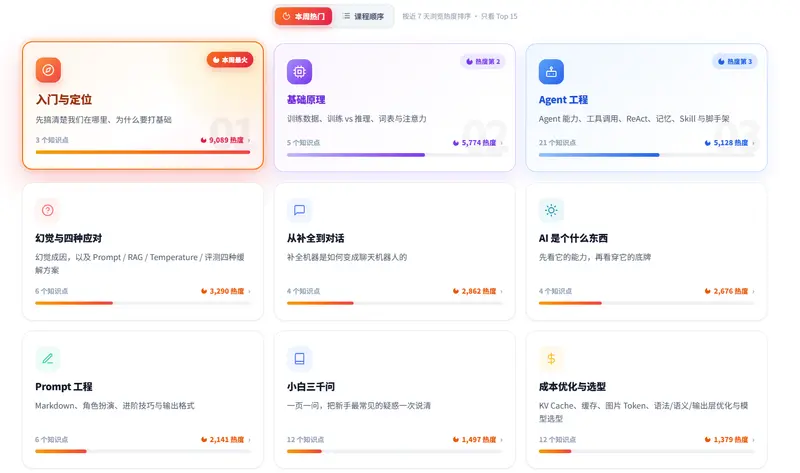Image resolution: width=800 pixels, height=473 pixels.
Task: Click the 5,774 热度 value
Action: 474,143
